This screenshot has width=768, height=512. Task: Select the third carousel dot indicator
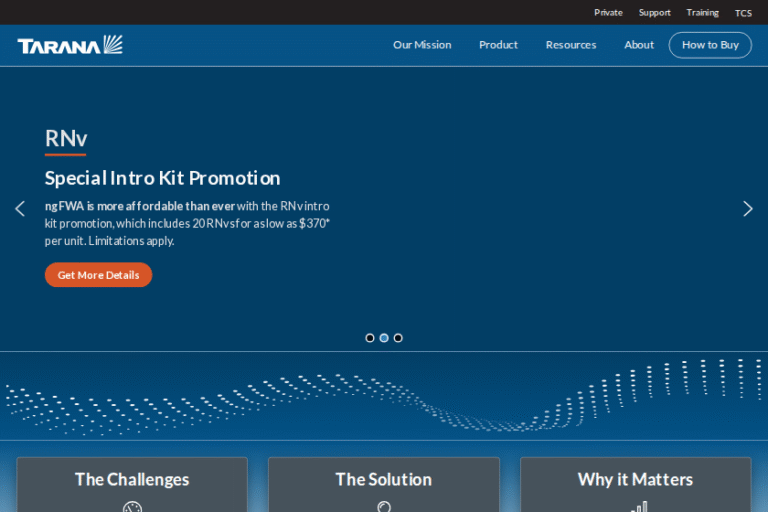398,338
